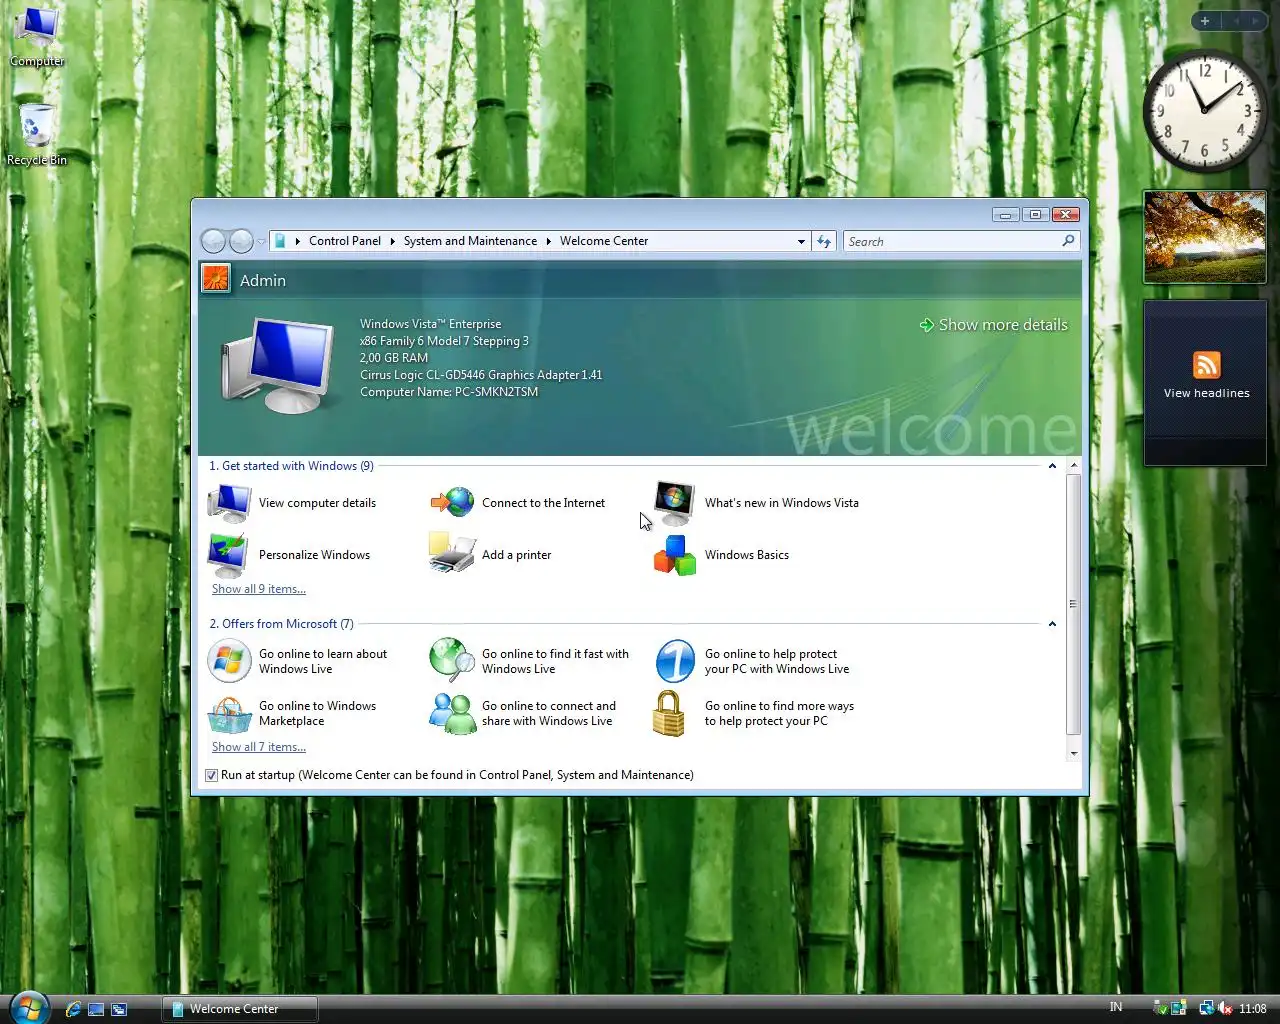Open the Windows Marketplace basket icon
1280x1024 pixels.
tap(229, 714)
